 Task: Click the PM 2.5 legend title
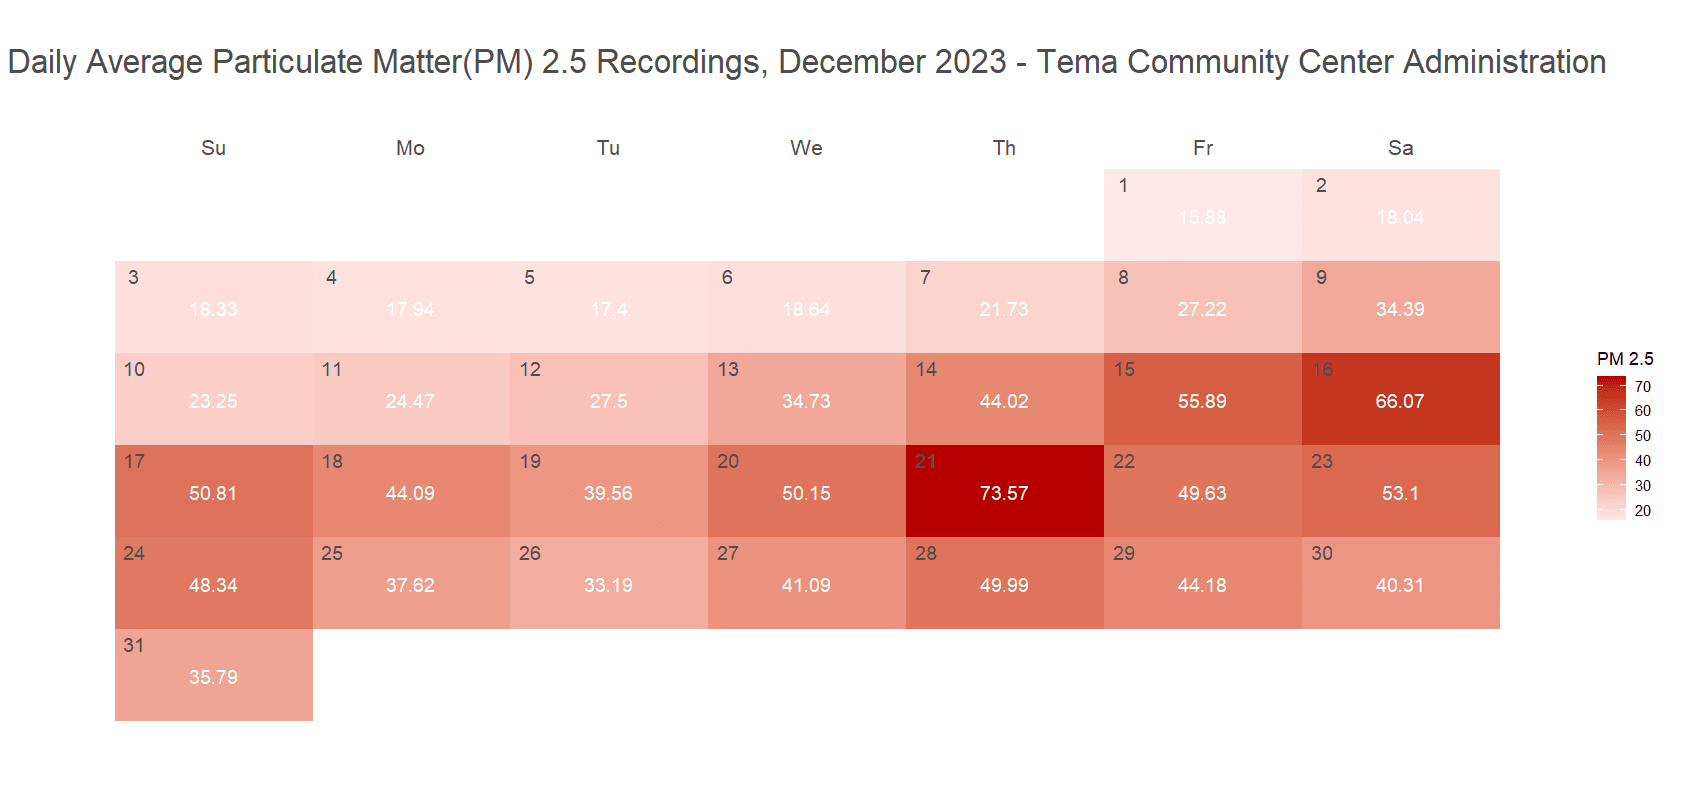(1624, 359)
